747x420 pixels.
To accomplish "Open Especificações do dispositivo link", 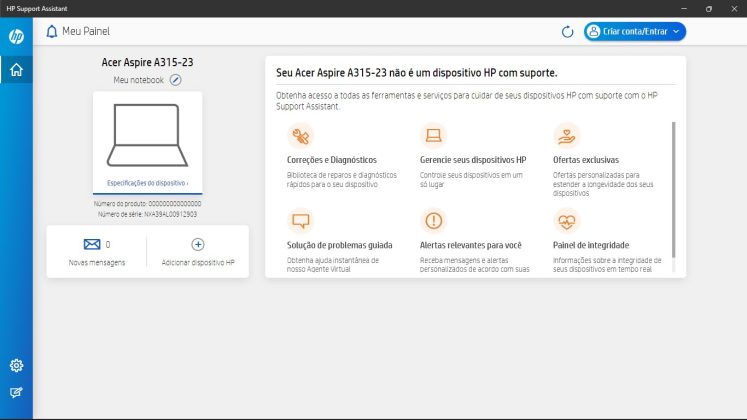I will (147, 183).
